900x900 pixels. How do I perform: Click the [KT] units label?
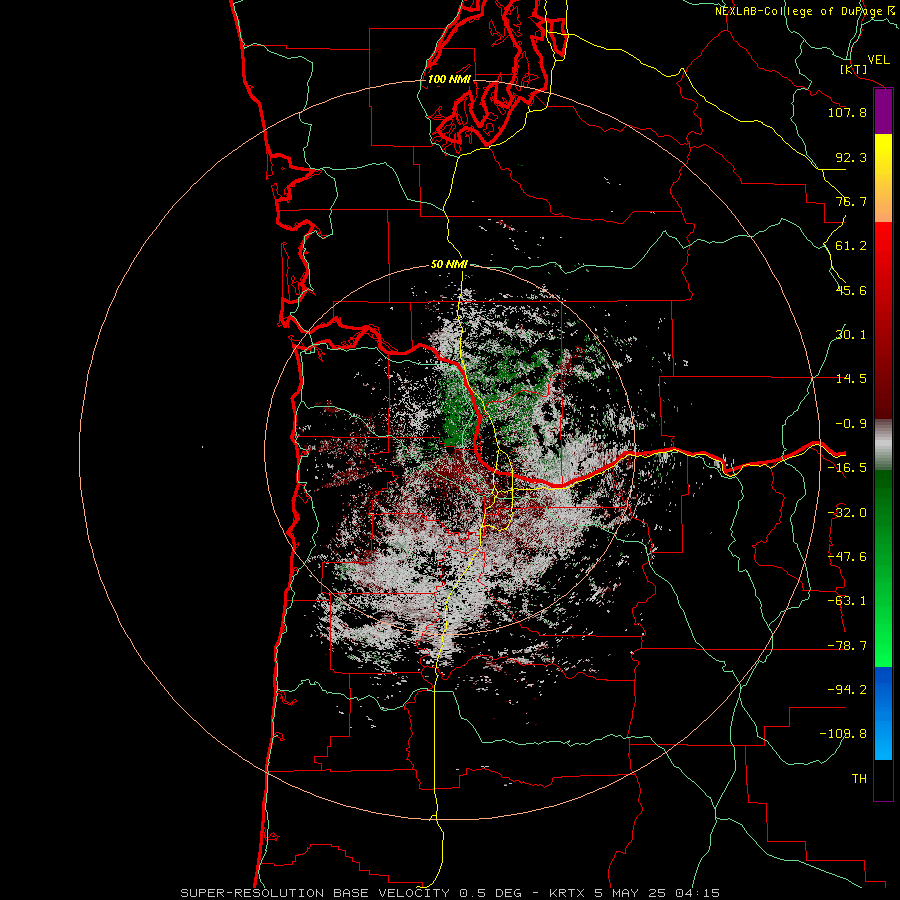(854, 69)
